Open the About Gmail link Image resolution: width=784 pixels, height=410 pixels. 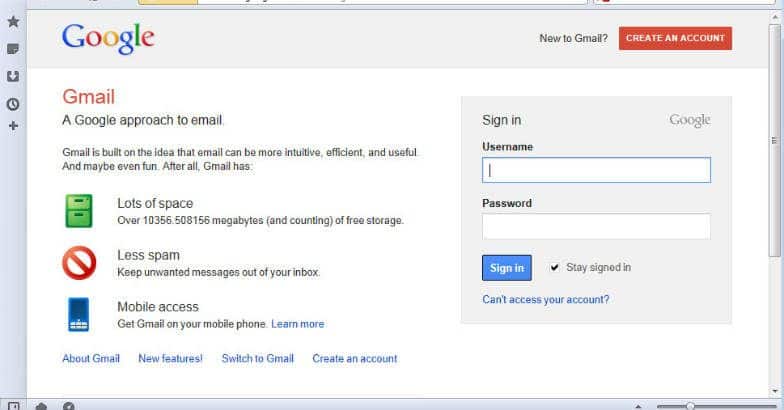[x=91, y=358]
